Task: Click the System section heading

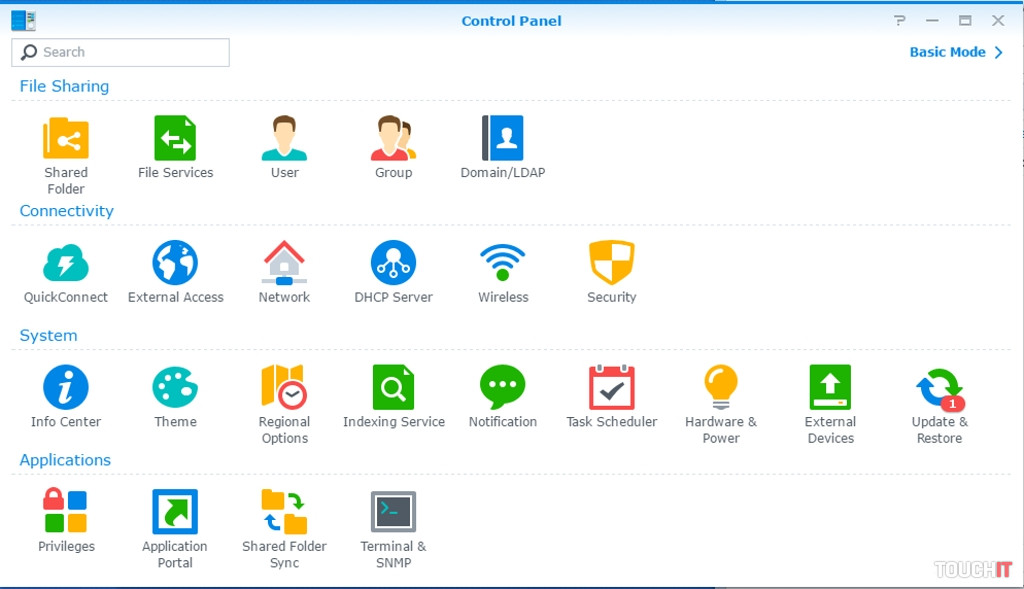Action: coord(48,336)
